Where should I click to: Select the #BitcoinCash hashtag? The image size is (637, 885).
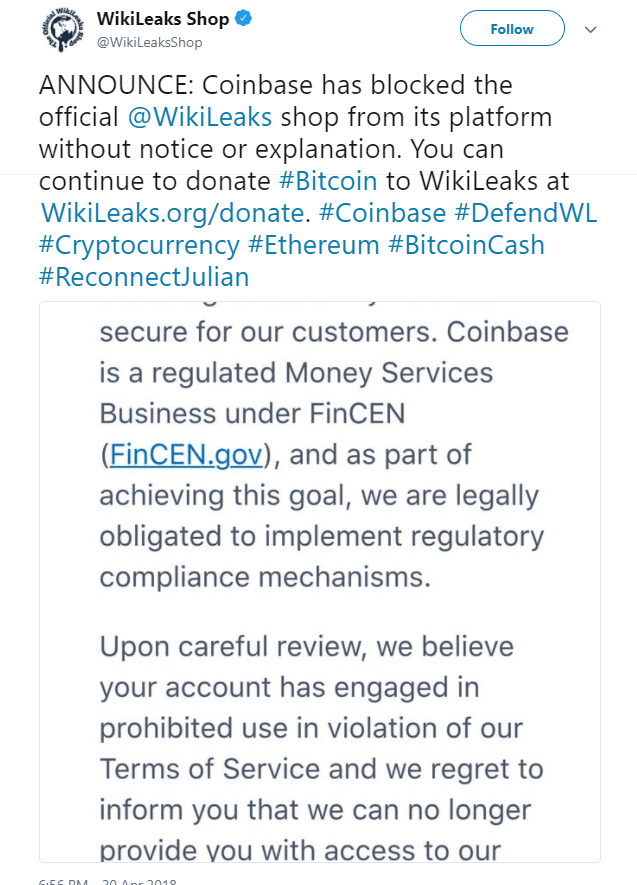pyautogui.click(x=466, y=245)
